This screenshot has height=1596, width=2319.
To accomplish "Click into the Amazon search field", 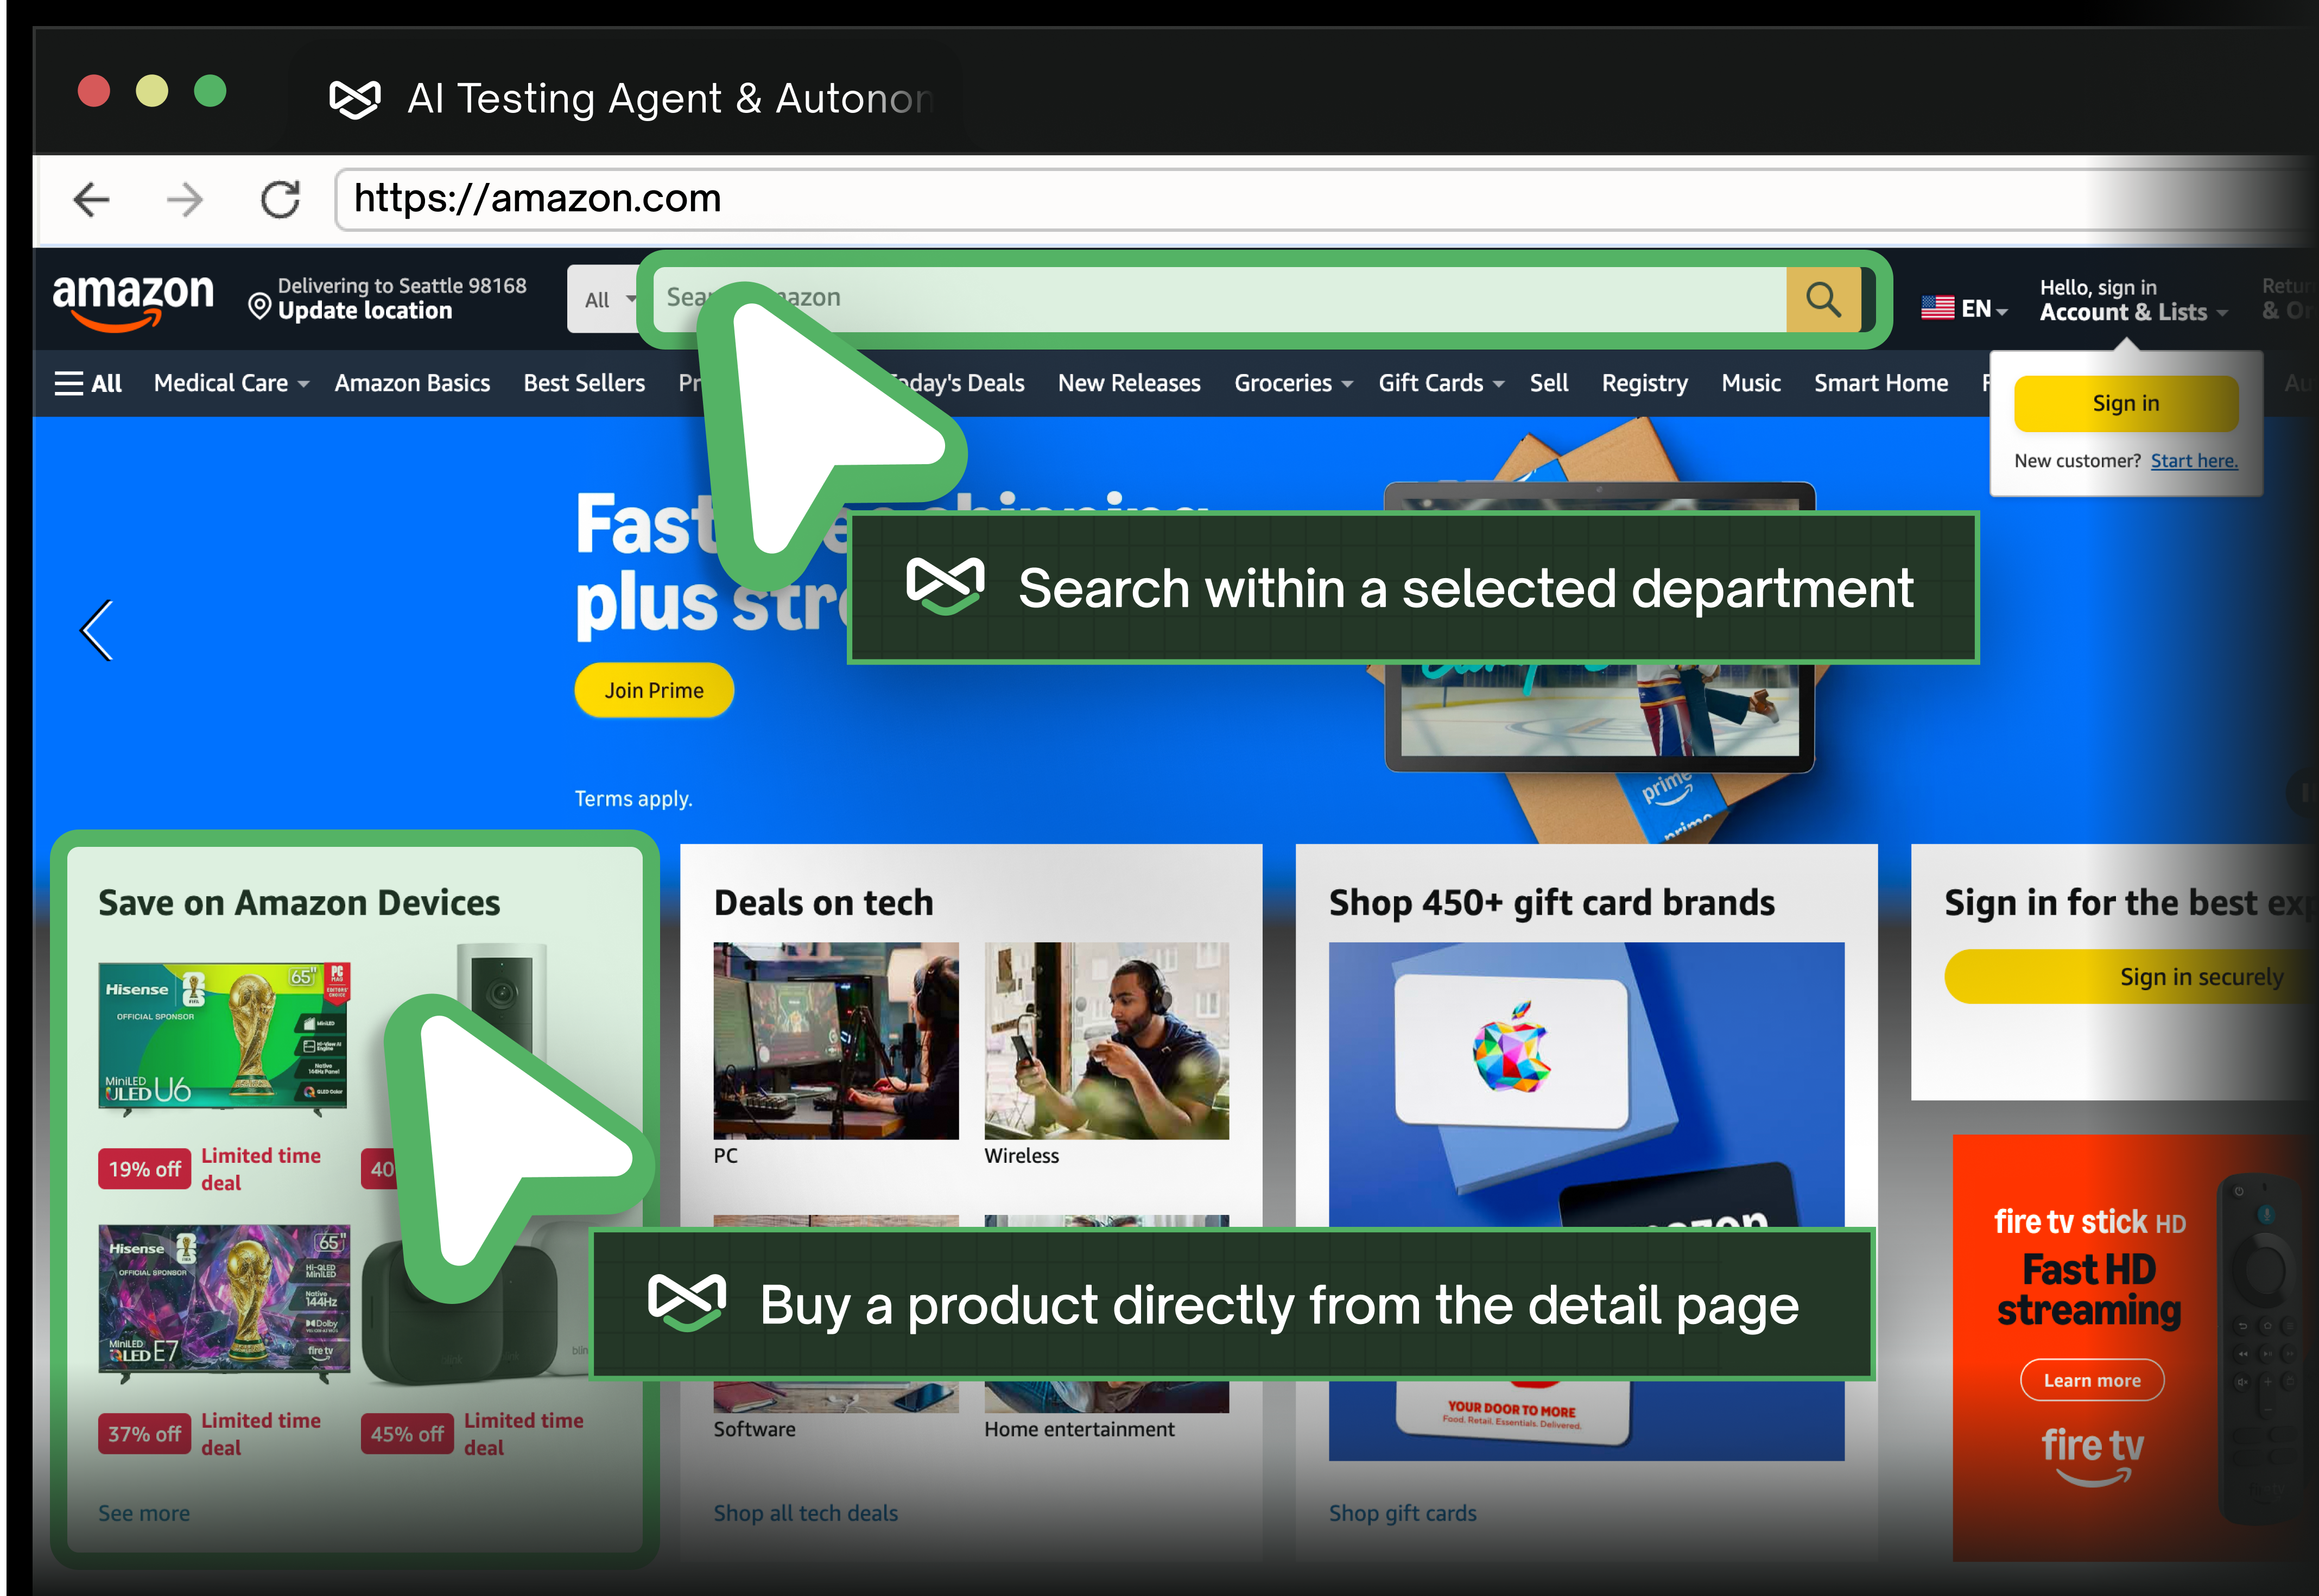I will pos(1219,298).
